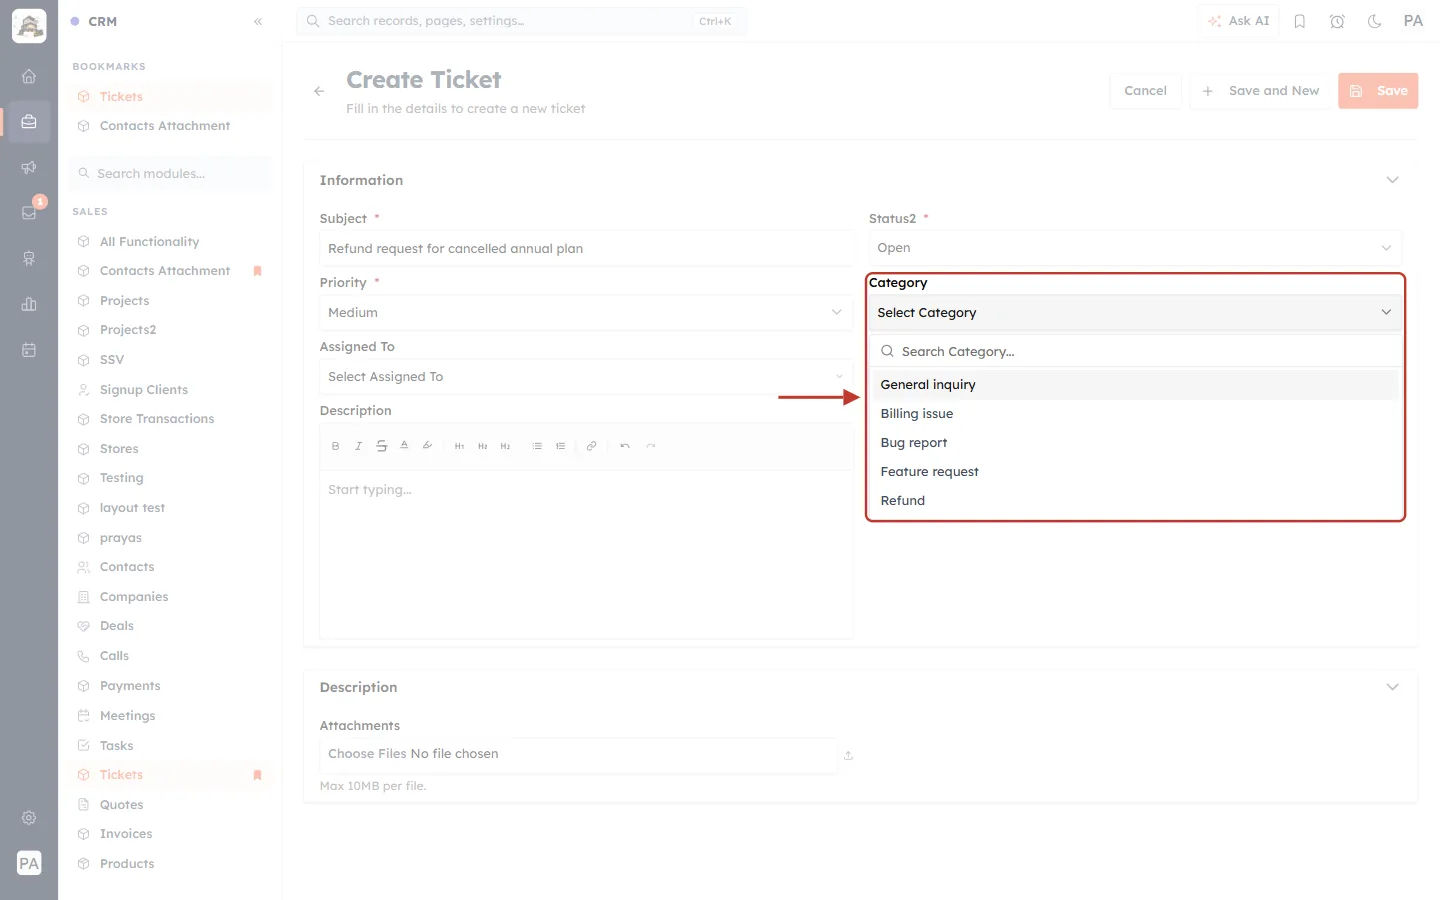Focus the Search Category field

point(1135,352)
